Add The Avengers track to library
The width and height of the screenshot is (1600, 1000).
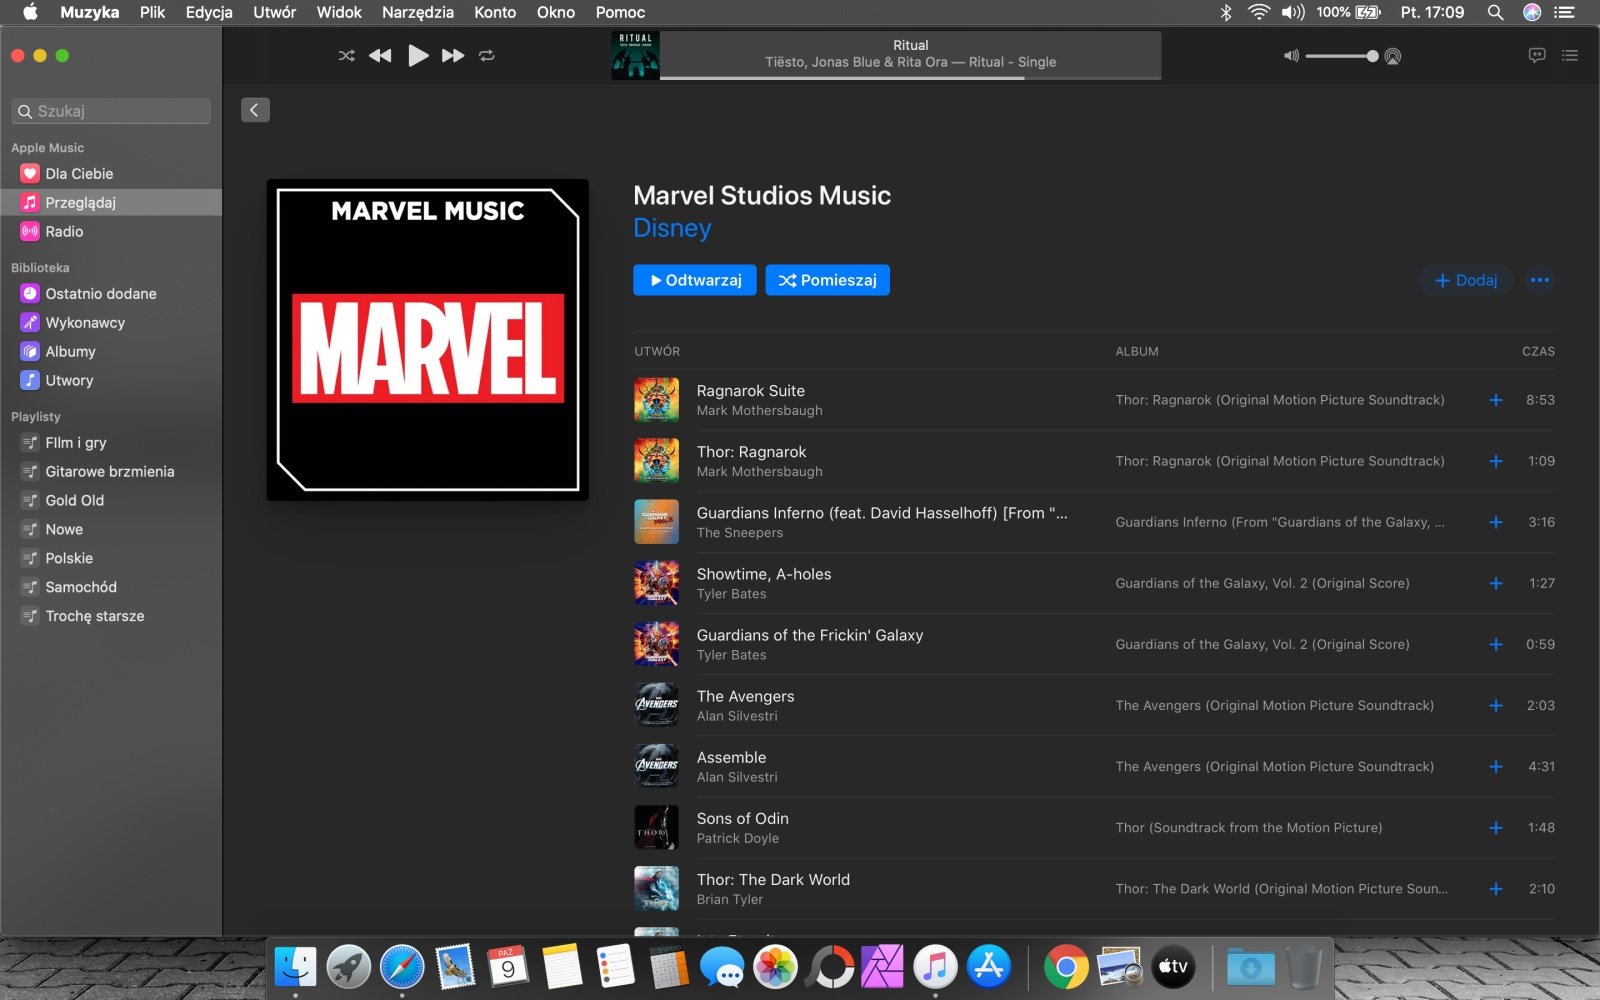(1496, 706)
